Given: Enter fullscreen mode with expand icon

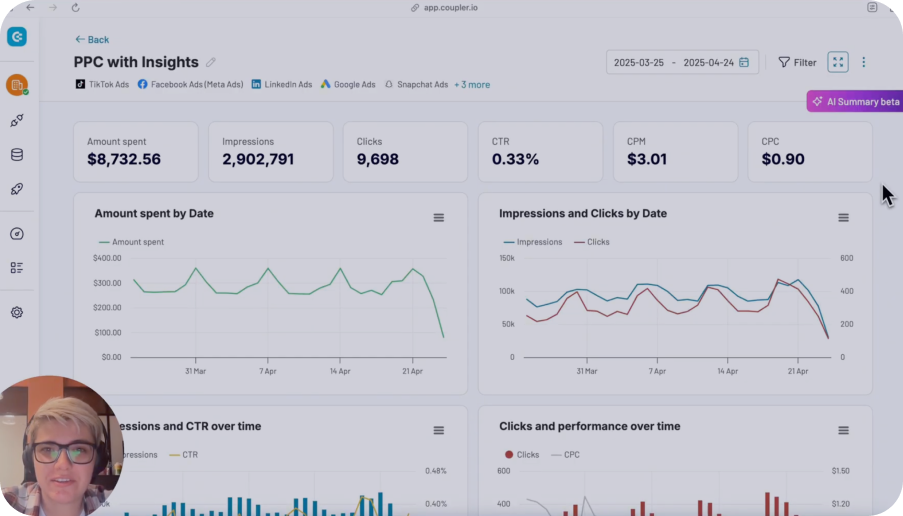Looking at the screenshot, I should pos(838,62).
